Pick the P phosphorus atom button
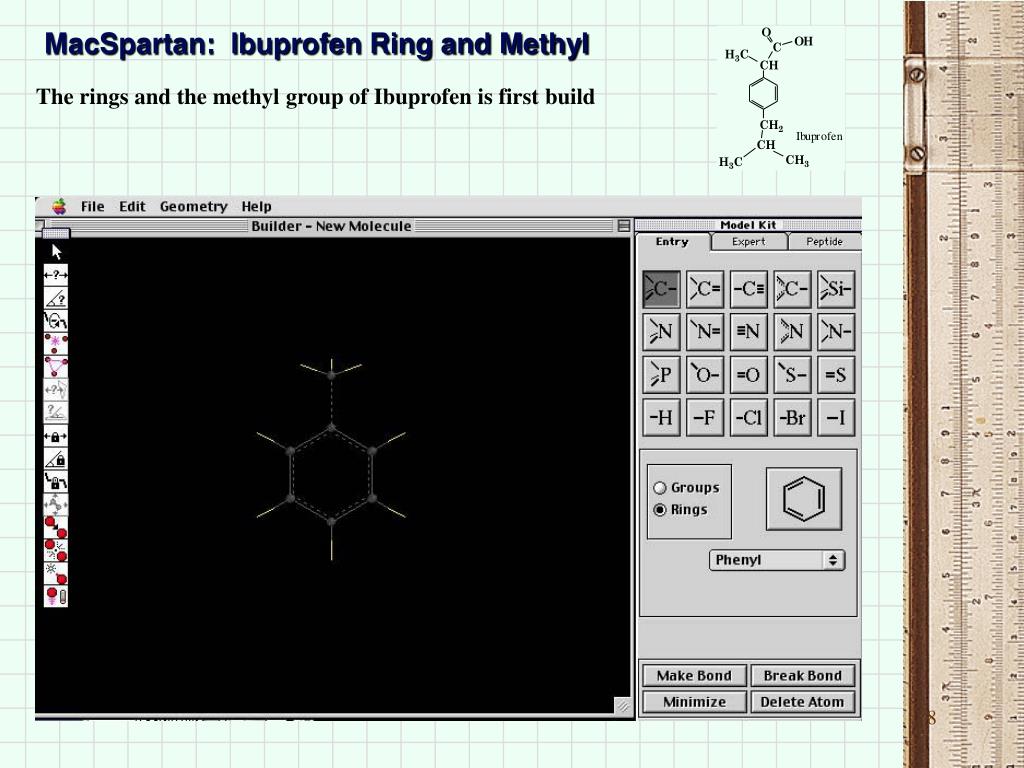 [662, 375]
